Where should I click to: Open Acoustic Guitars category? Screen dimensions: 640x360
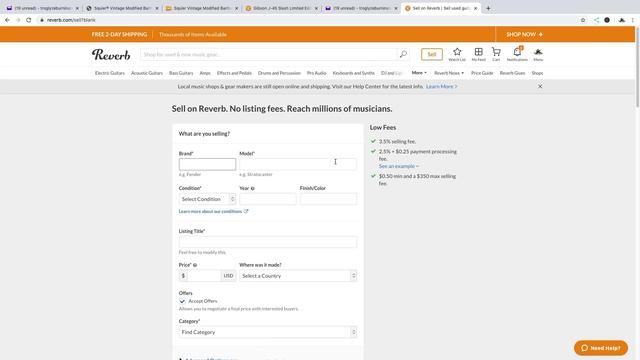[147, 73]
